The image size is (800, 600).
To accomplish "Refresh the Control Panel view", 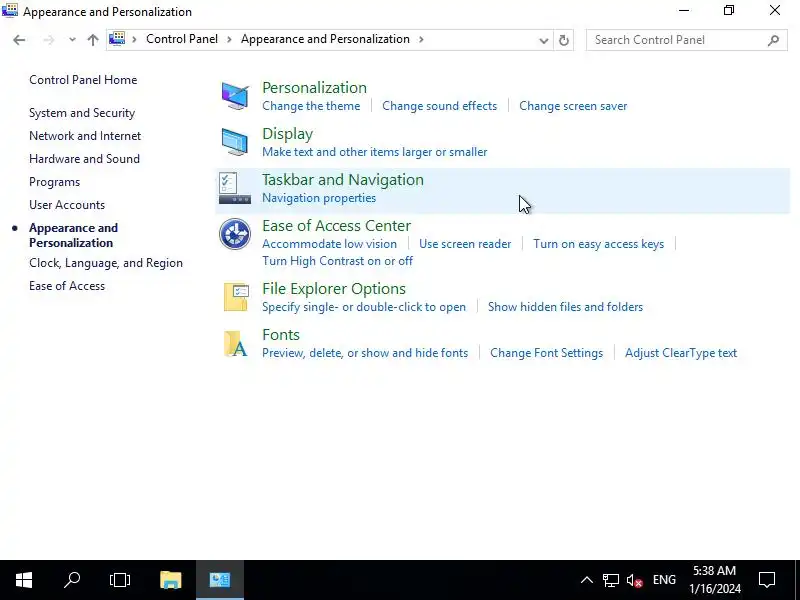I will point(563,40).
